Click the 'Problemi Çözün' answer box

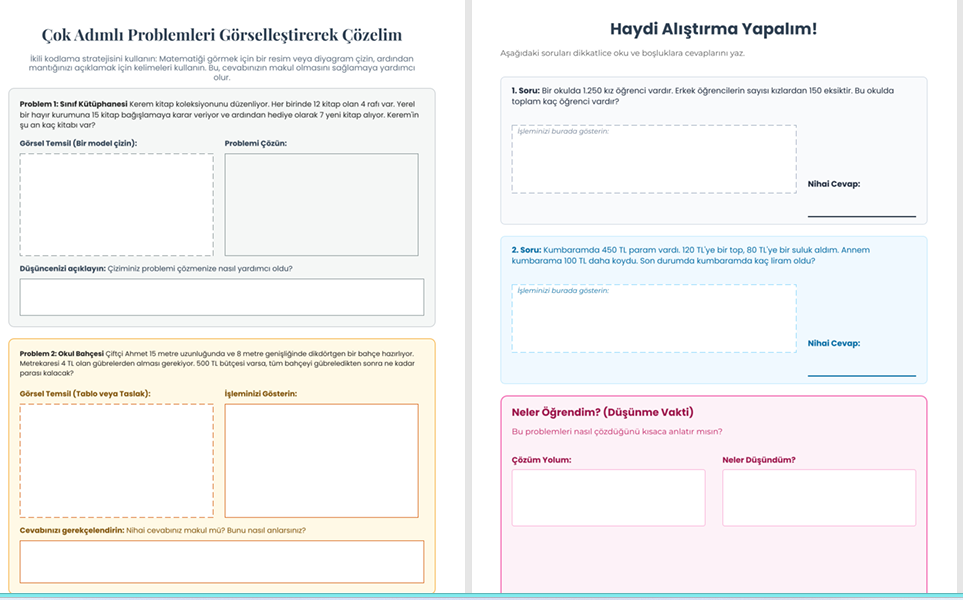(321, 204)
